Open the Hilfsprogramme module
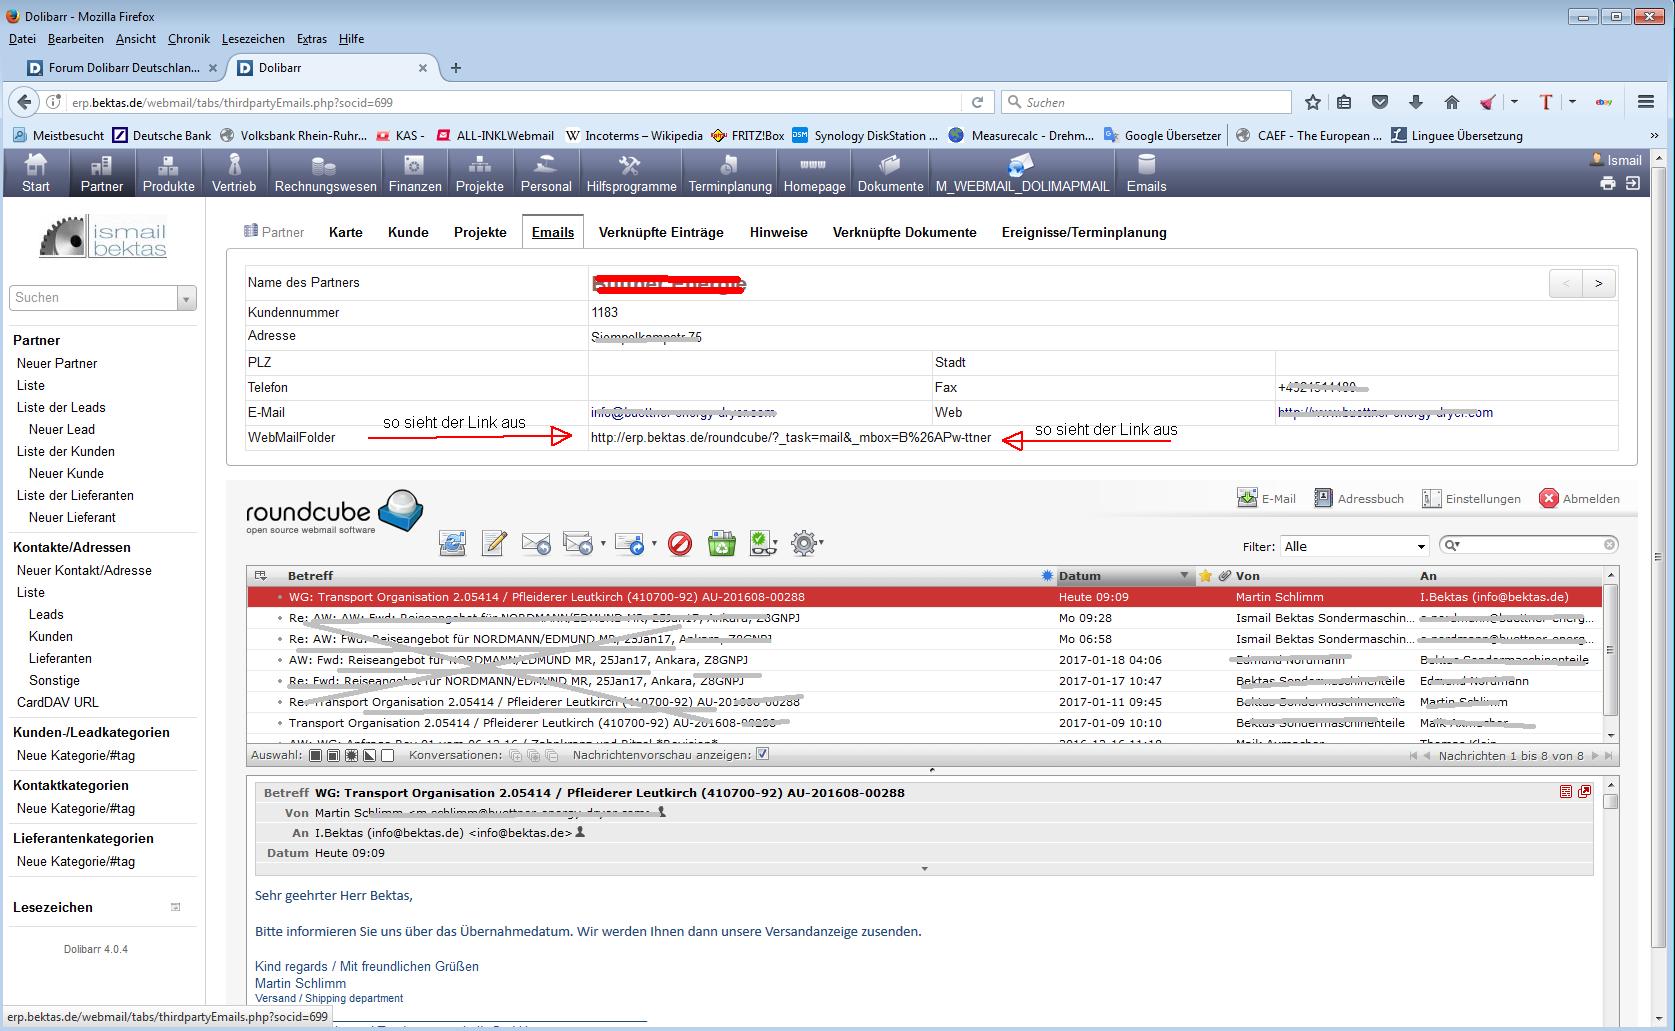 click(x=631, y=172)
